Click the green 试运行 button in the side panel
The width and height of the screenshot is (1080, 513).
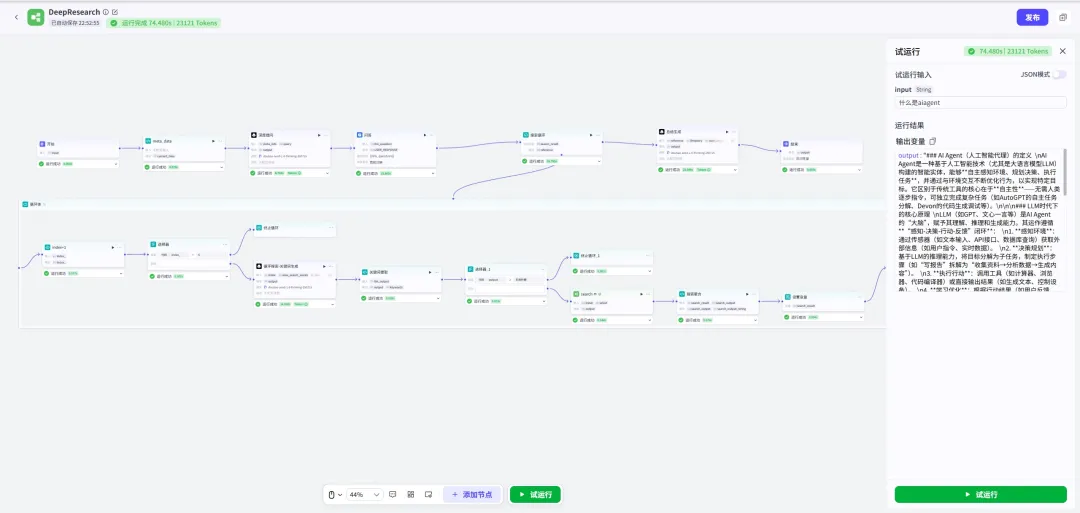click(980, 494)
